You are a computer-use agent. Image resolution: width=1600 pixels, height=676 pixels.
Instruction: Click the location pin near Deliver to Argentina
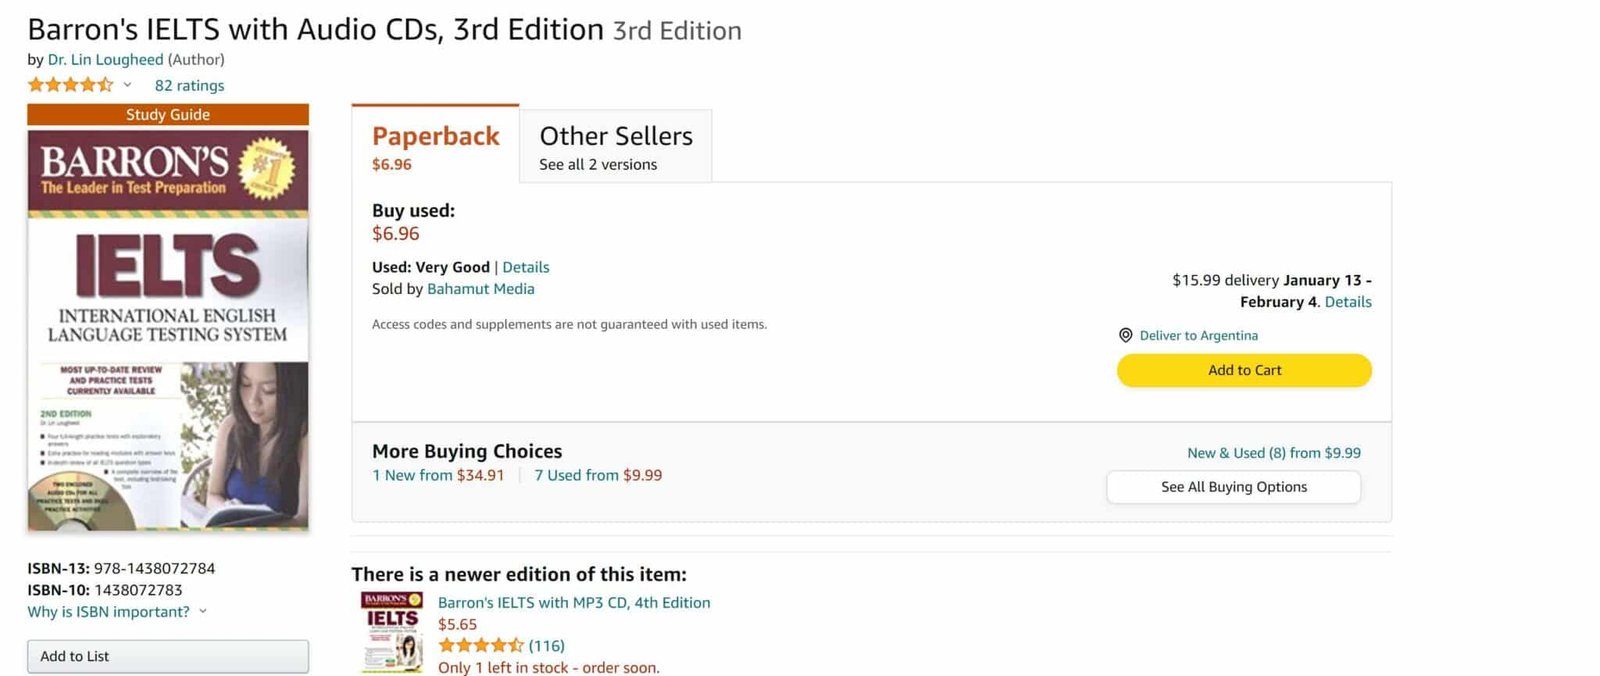pyautogui.click(x=1125, y=335)
